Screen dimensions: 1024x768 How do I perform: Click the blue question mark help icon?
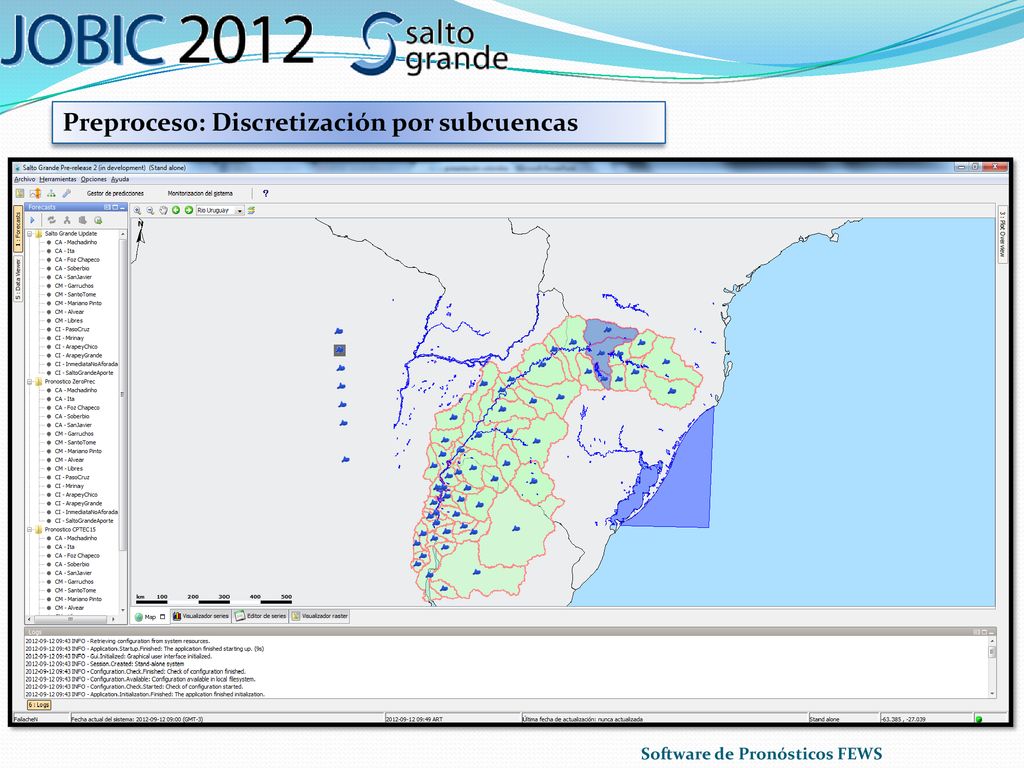tap(265, 193)
